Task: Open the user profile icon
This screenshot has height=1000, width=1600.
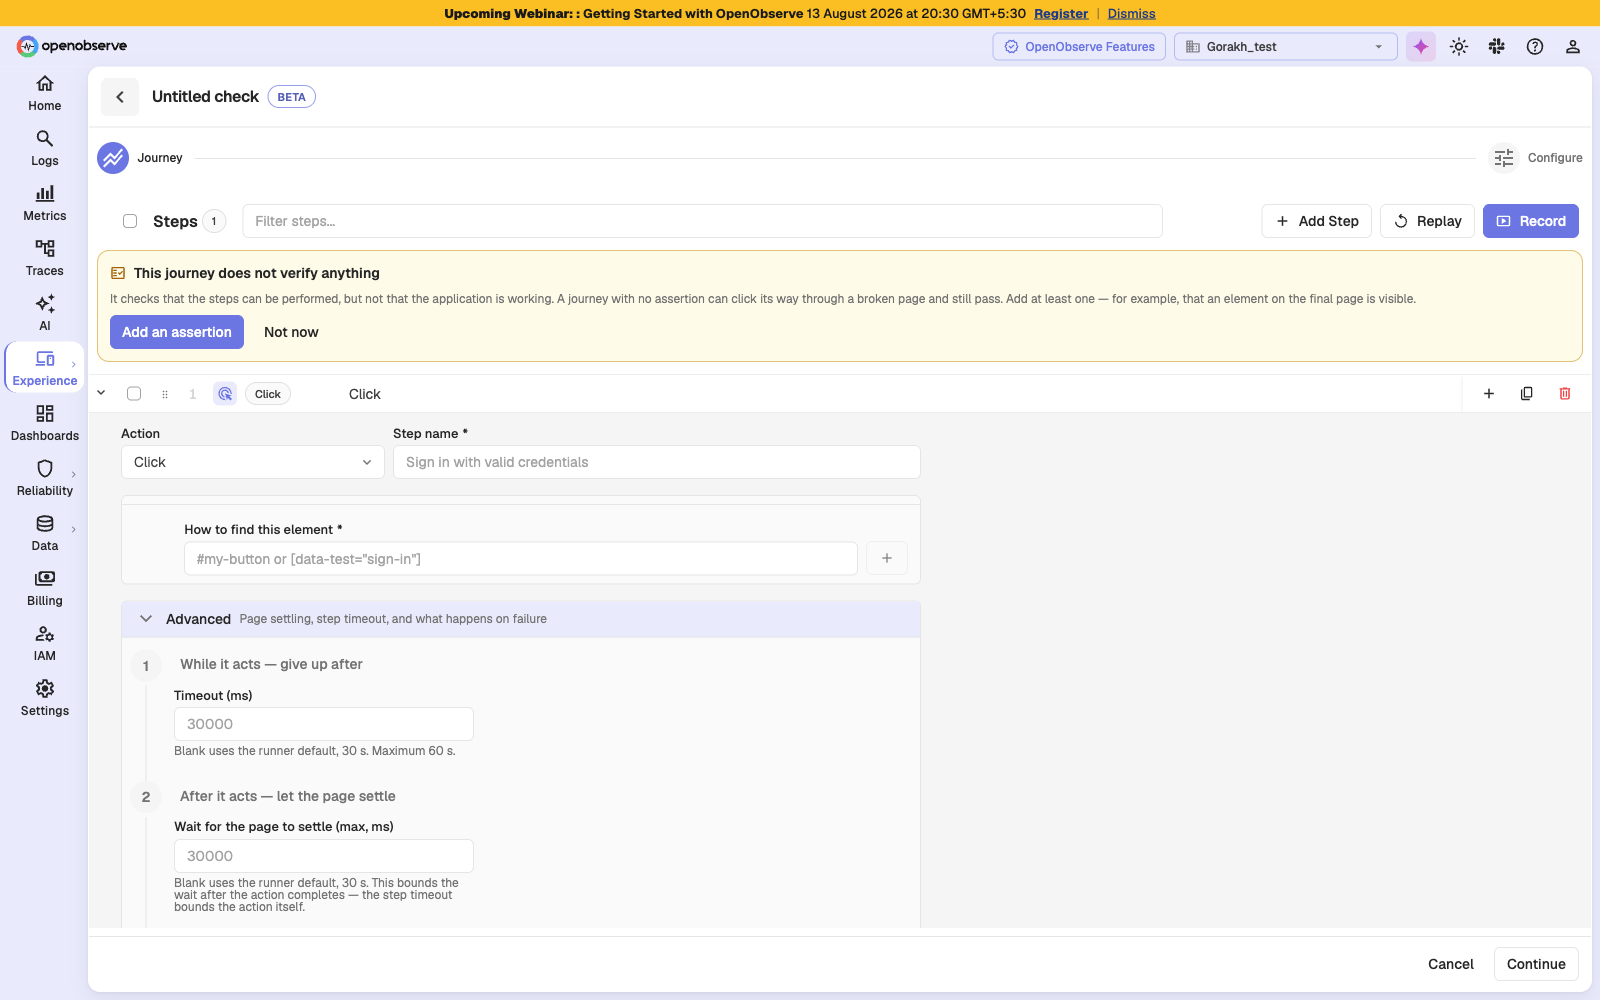Action: coord(1573,47)
